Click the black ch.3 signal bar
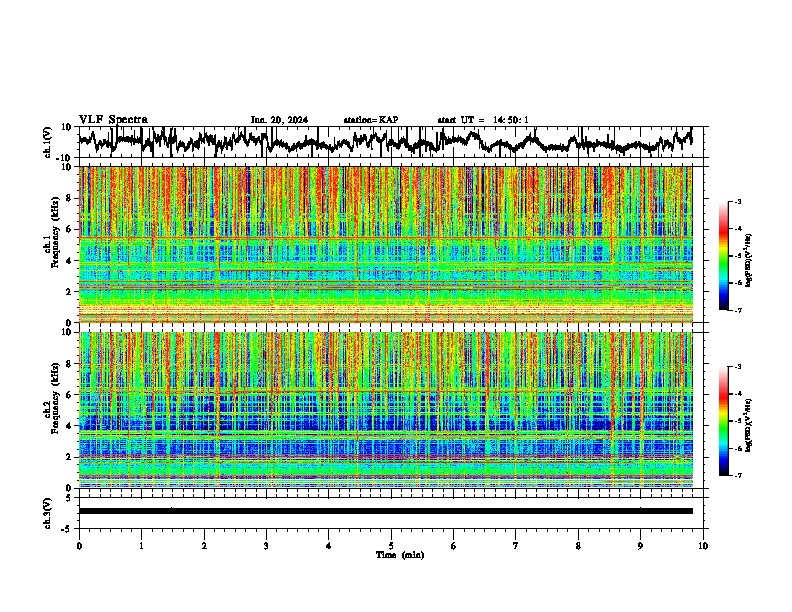 [385, 511]
